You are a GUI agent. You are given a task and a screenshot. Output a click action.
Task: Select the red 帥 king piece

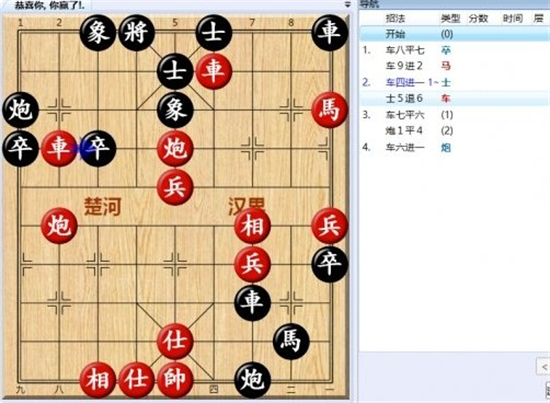coord(175,380)
